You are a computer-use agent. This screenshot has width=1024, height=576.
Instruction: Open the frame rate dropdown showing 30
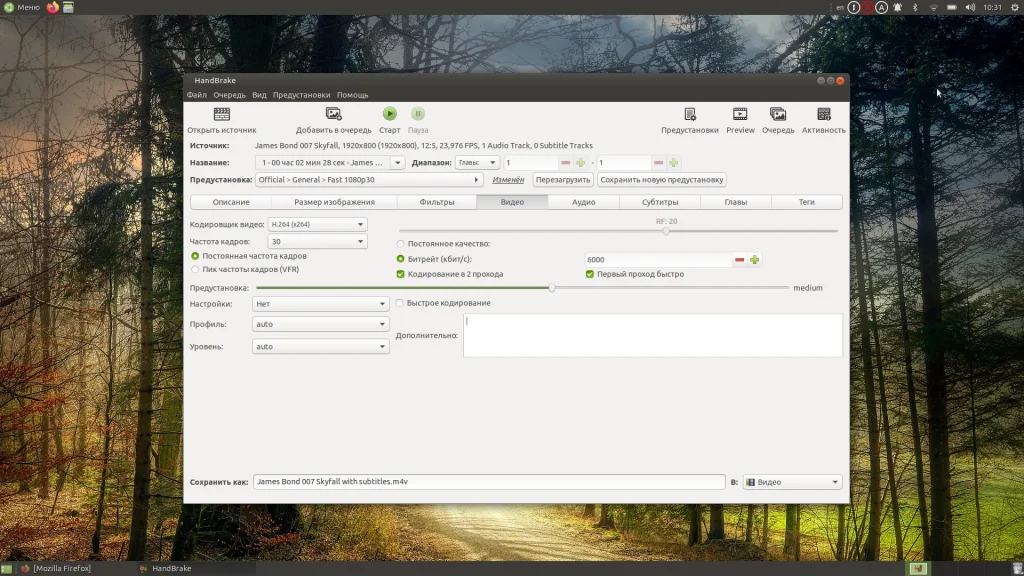coord(318,242)
